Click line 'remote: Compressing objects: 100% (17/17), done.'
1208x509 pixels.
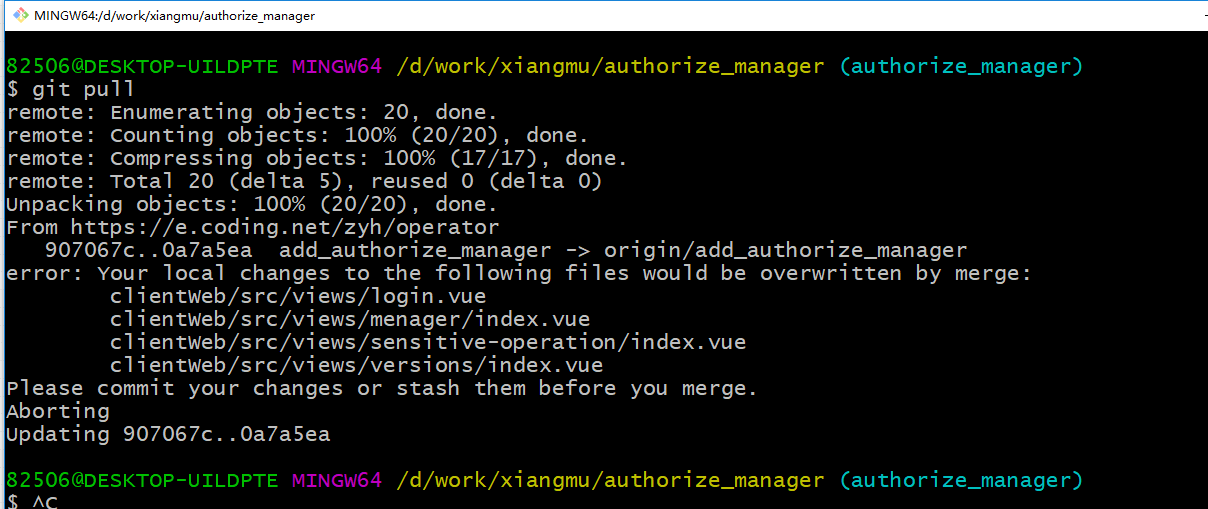pyautogui.click(x=317, y=158)
